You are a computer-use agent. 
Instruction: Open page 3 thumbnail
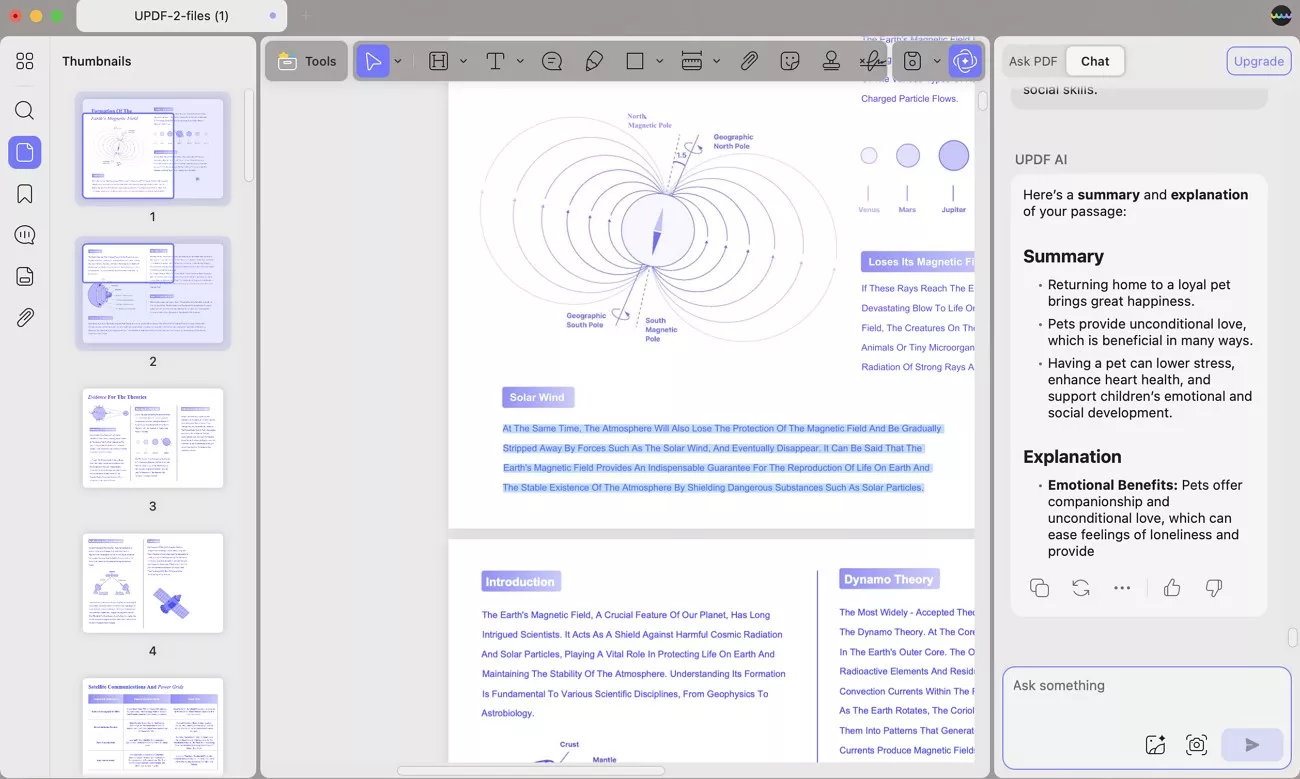click(153, 438)
